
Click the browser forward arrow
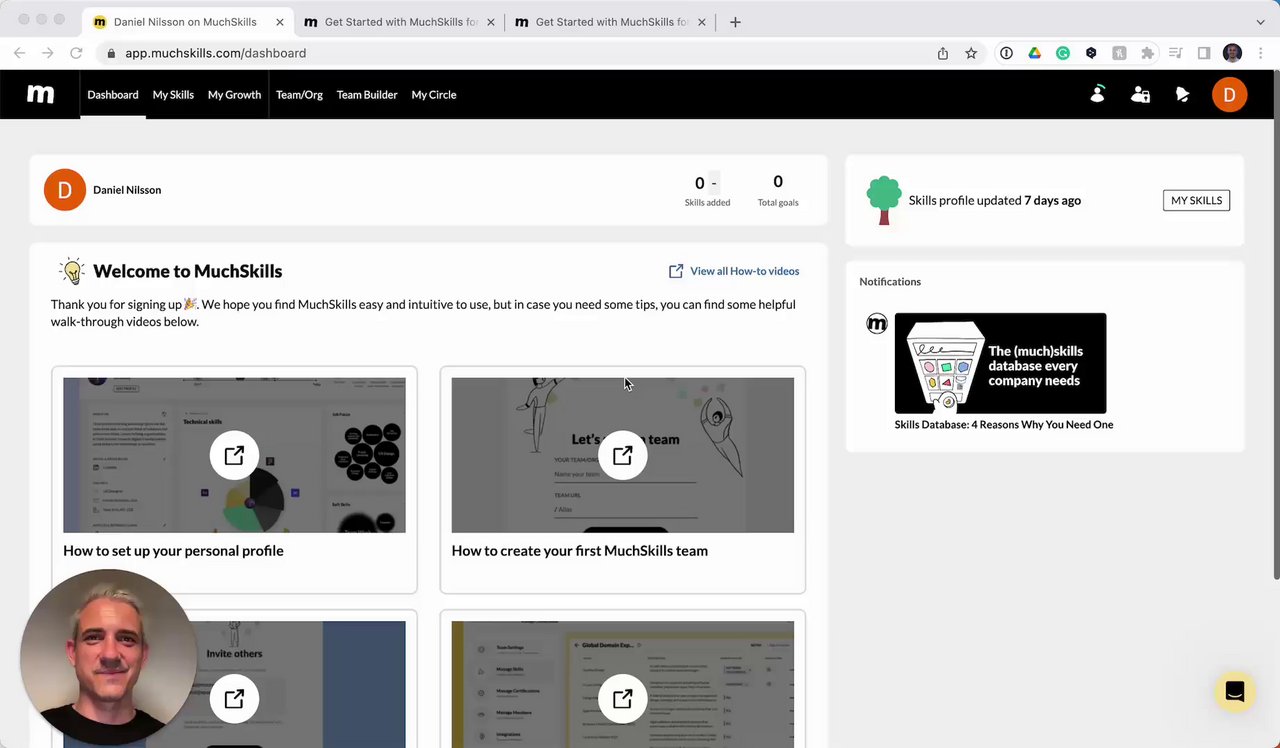click(47, 53)
